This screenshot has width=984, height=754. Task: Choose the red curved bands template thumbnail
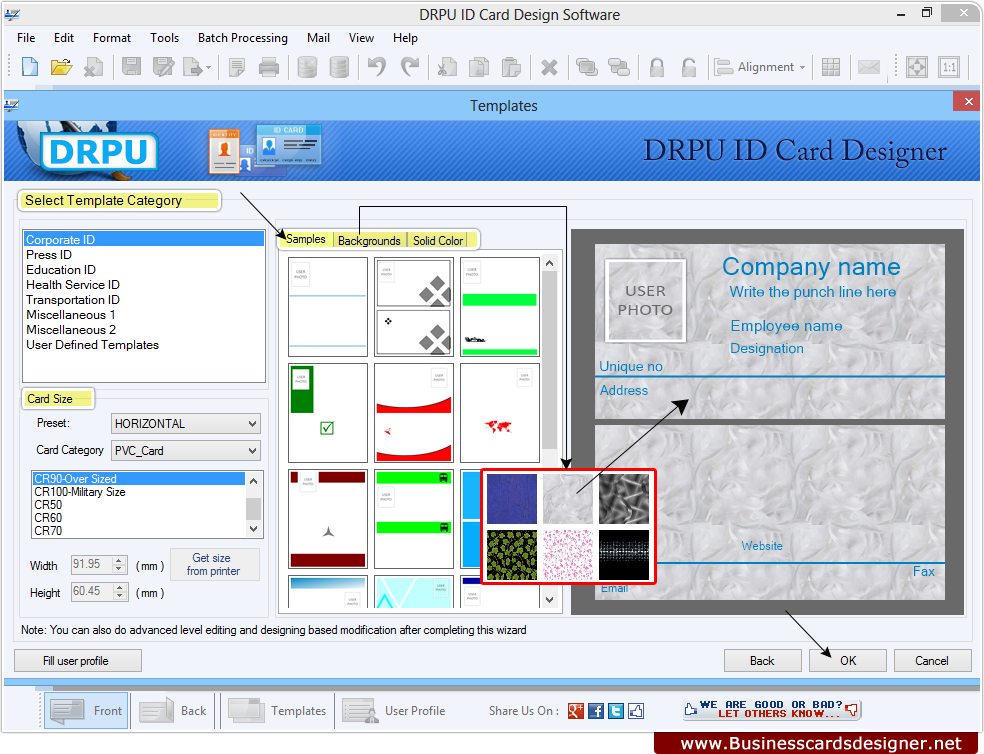(414, 412)
